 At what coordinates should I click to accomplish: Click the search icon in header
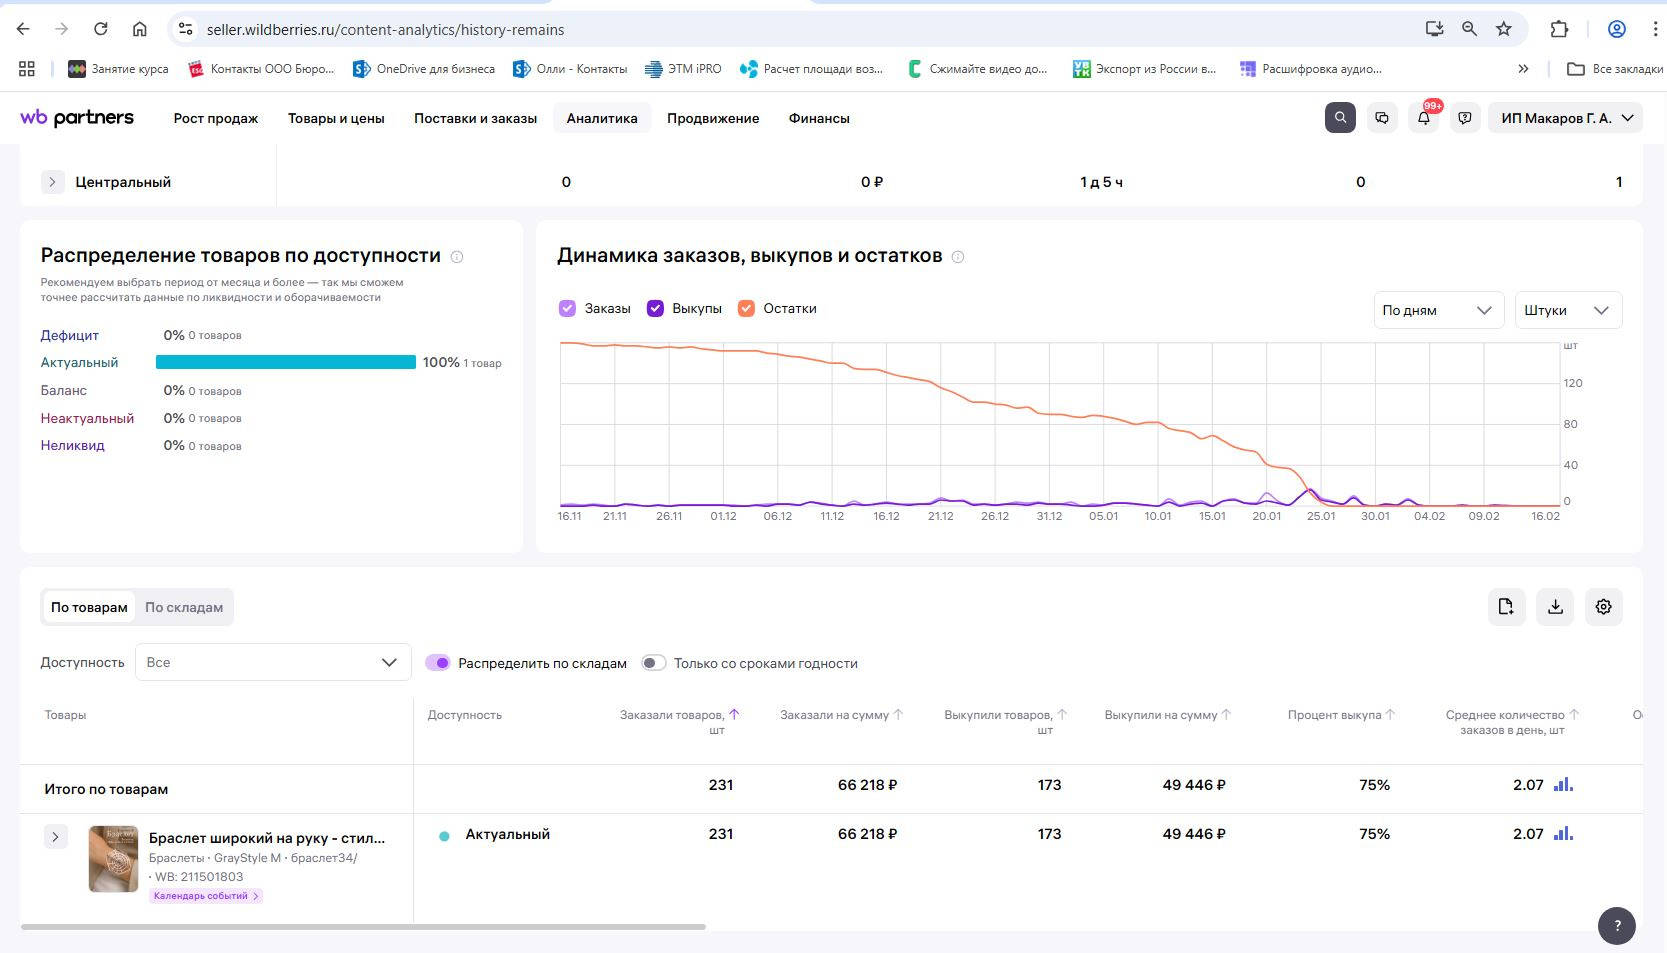pyautogui.click(x=1340, y=118)
